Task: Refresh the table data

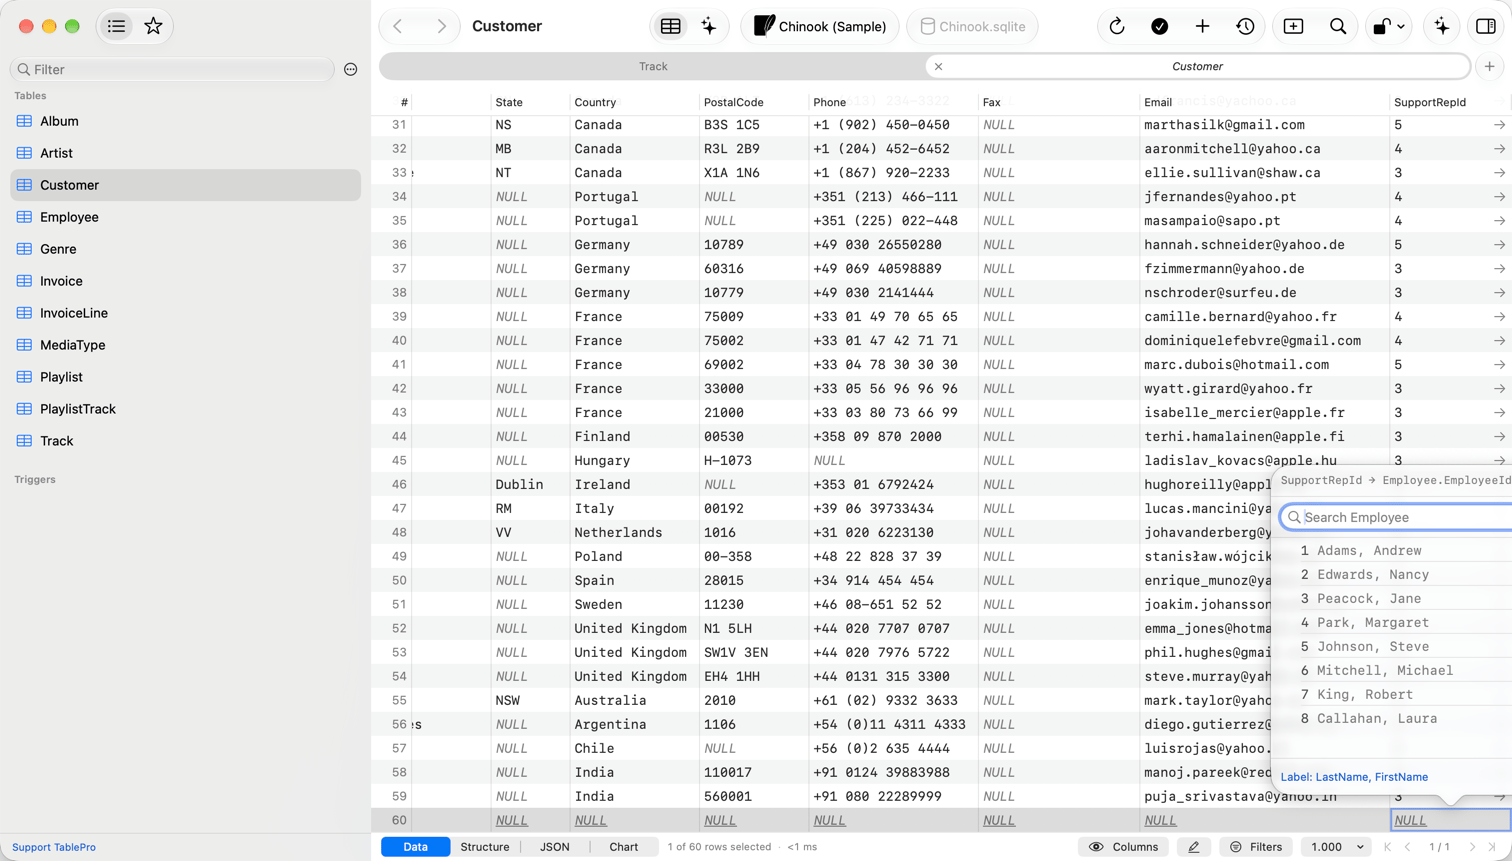Action: click(x=1117, y=26)
